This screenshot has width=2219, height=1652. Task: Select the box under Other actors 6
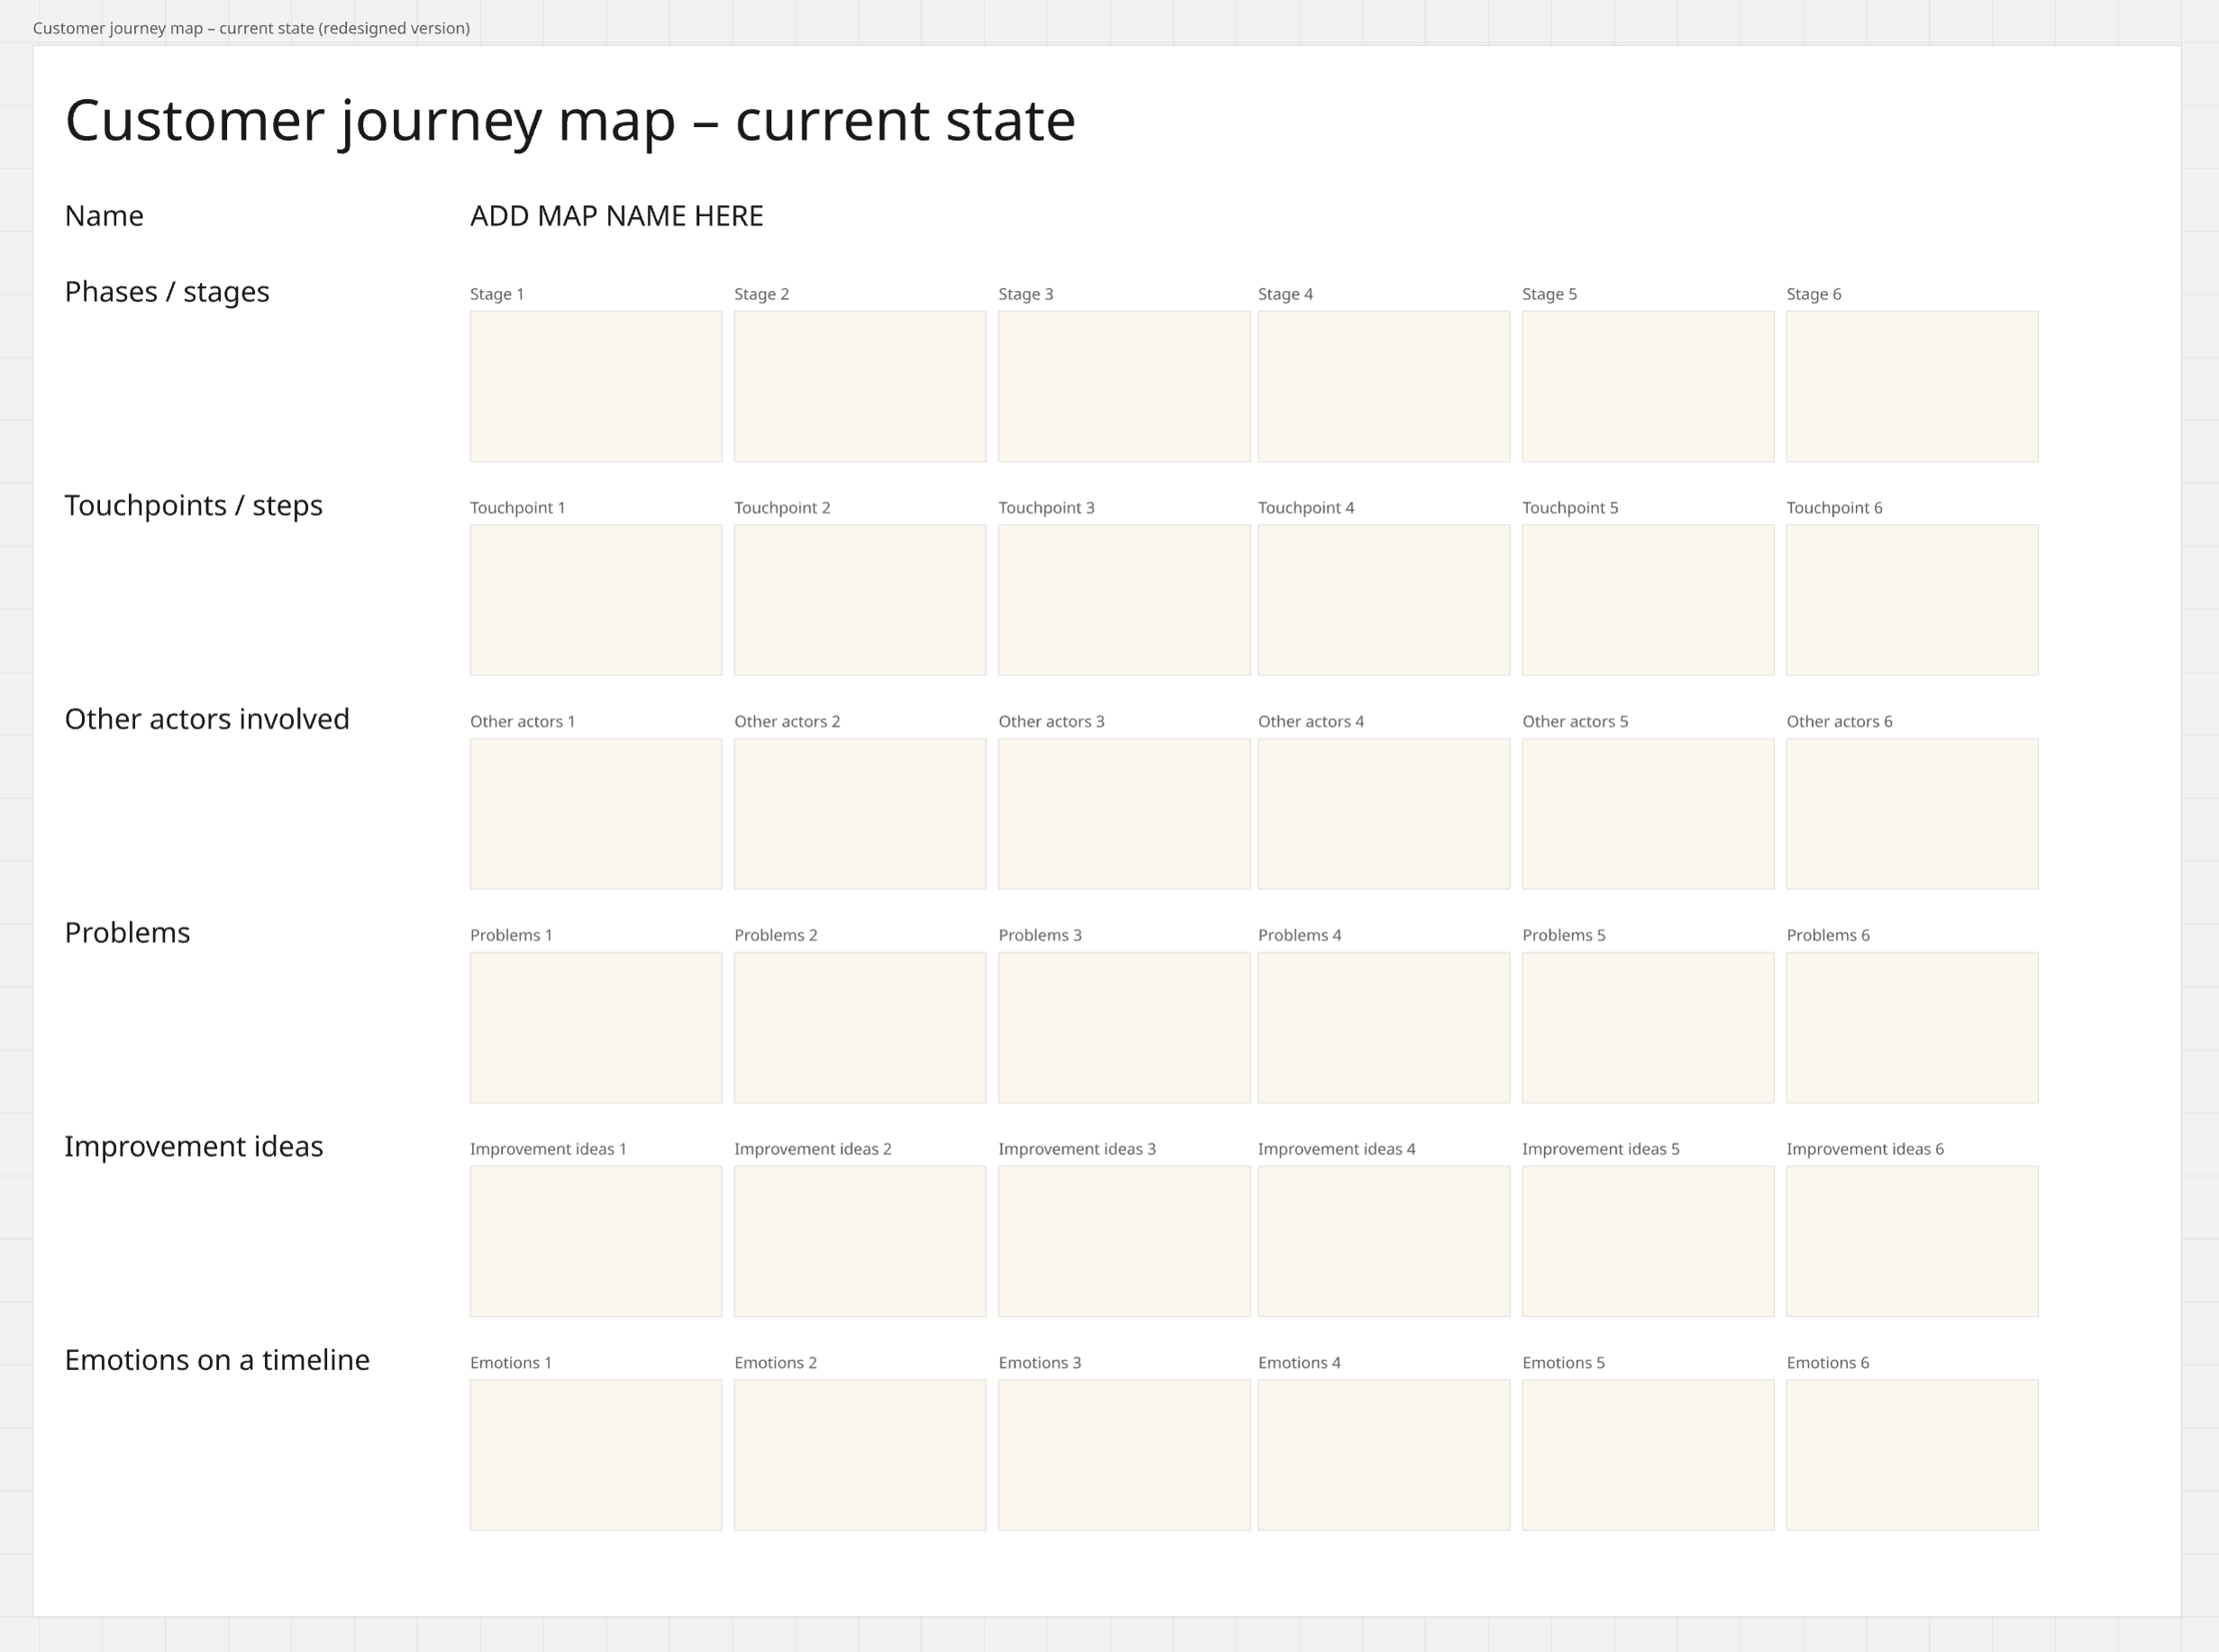[x=1912, y=814]
